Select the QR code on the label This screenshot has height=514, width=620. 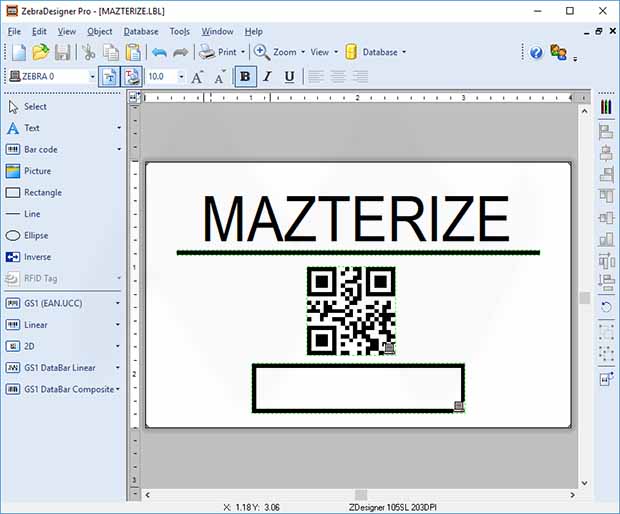(x=351, y=311)
